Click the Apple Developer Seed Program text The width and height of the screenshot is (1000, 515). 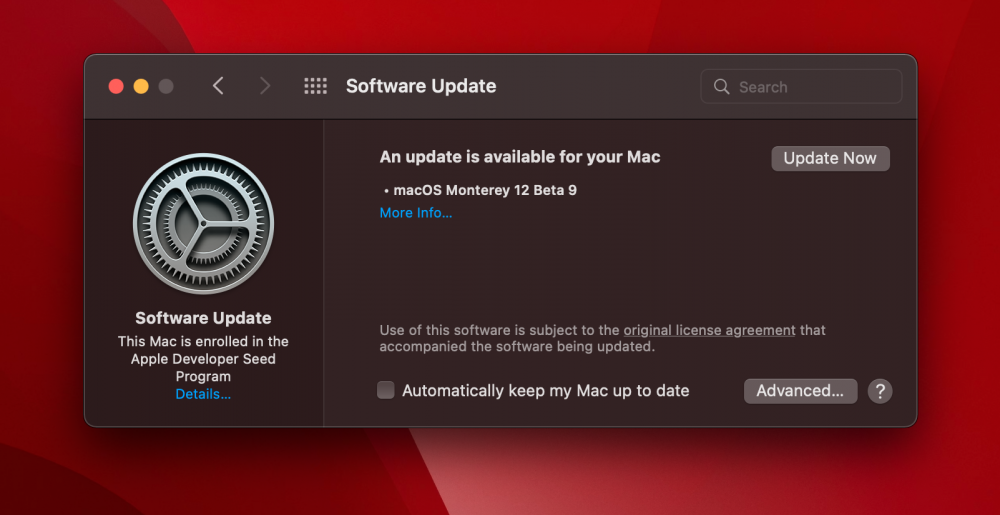[x=203, y=367]
